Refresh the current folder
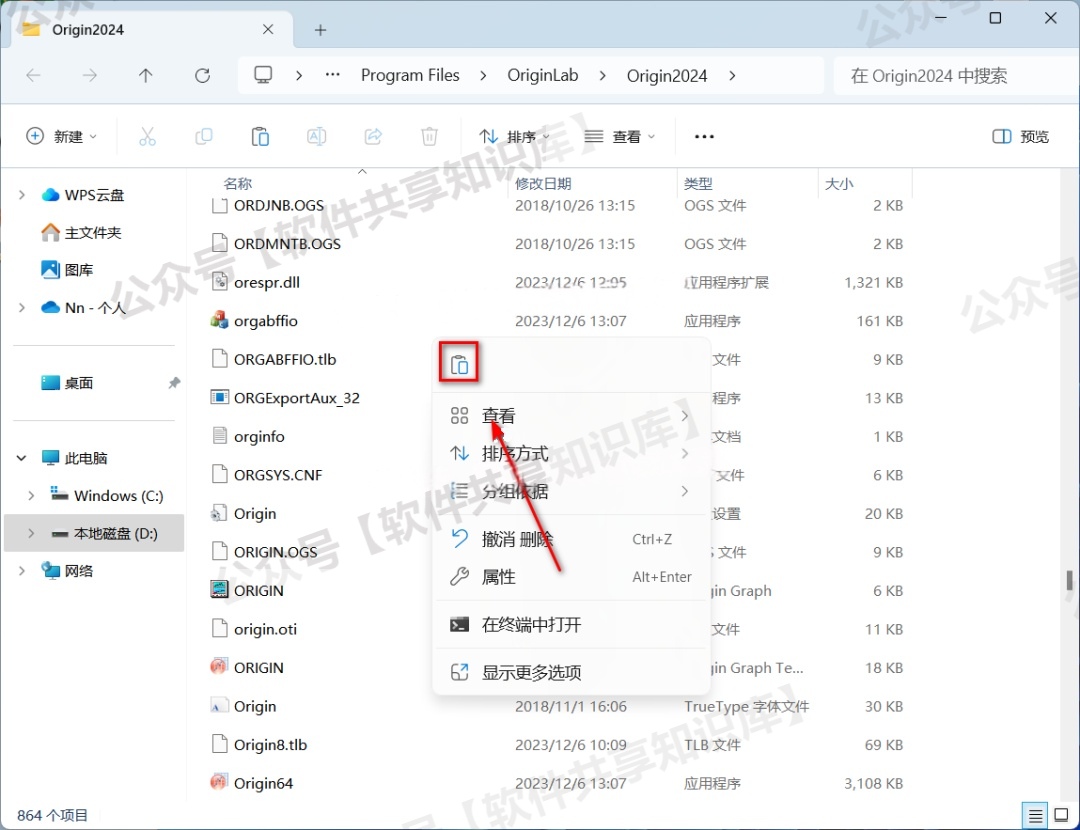 (x=202, y=75)
